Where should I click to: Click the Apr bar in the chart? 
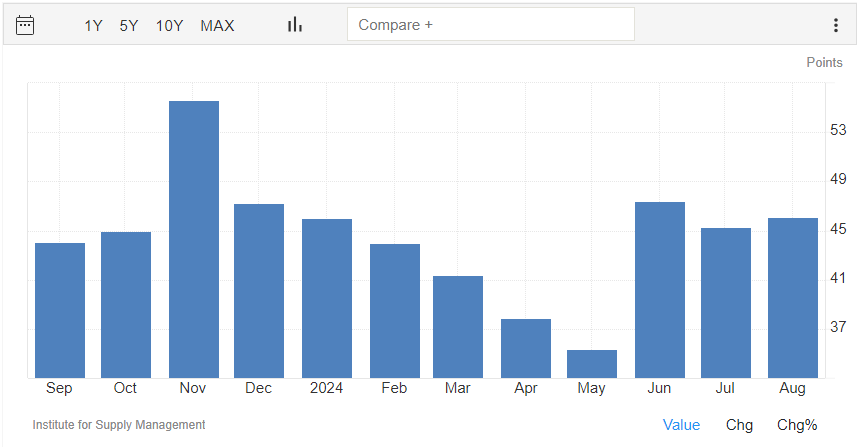pos(526,349)
